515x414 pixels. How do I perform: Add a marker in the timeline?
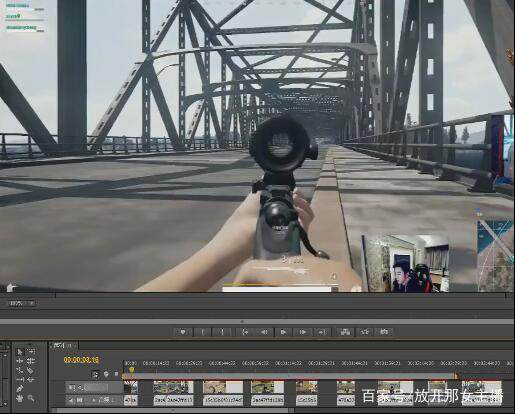[x=106, y=374]
